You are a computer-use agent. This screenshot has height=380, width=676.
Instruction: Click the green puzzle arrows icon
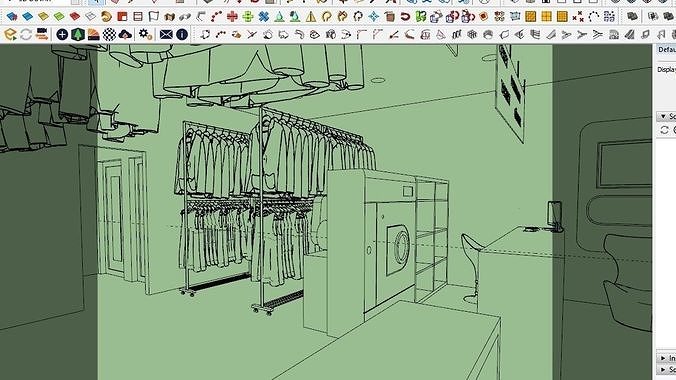tap(421, 17)
